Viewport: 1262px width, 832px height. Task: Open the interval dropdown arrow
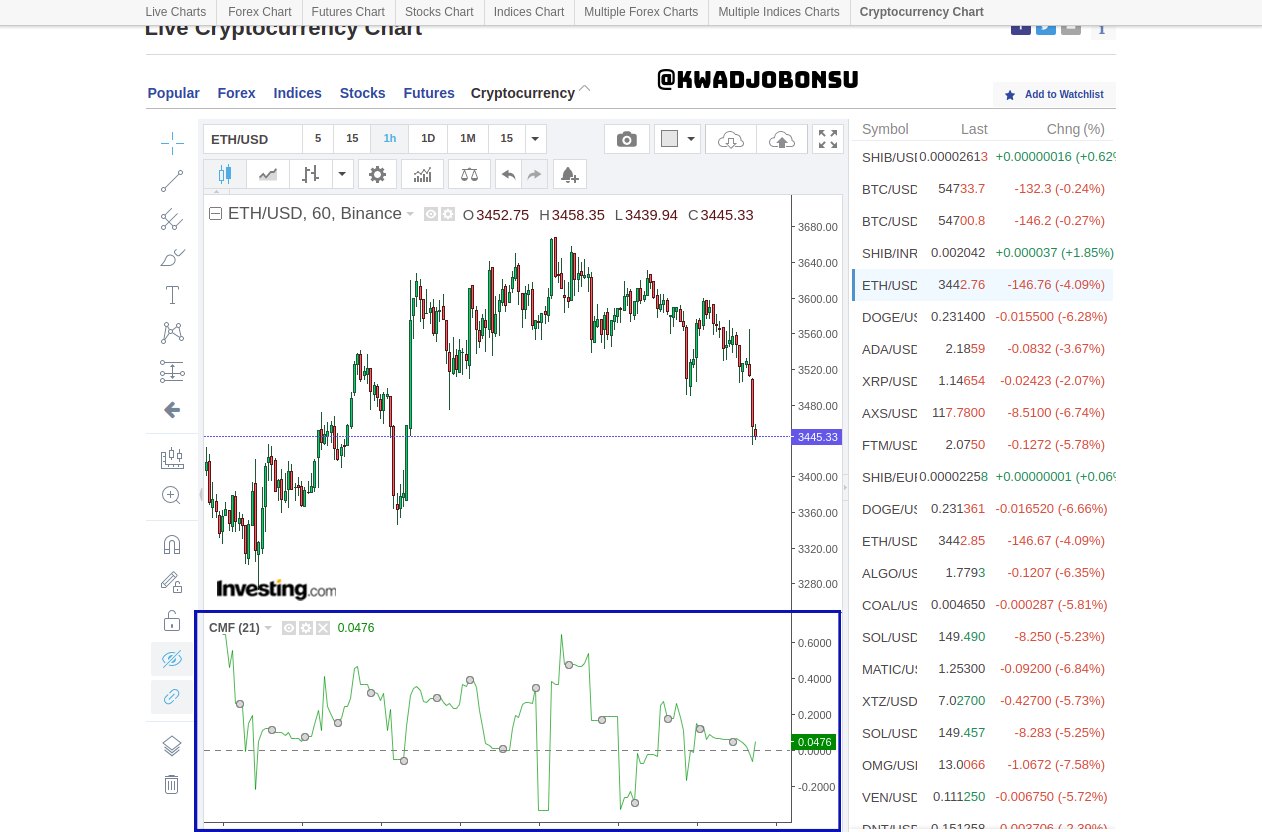point(536,139)
